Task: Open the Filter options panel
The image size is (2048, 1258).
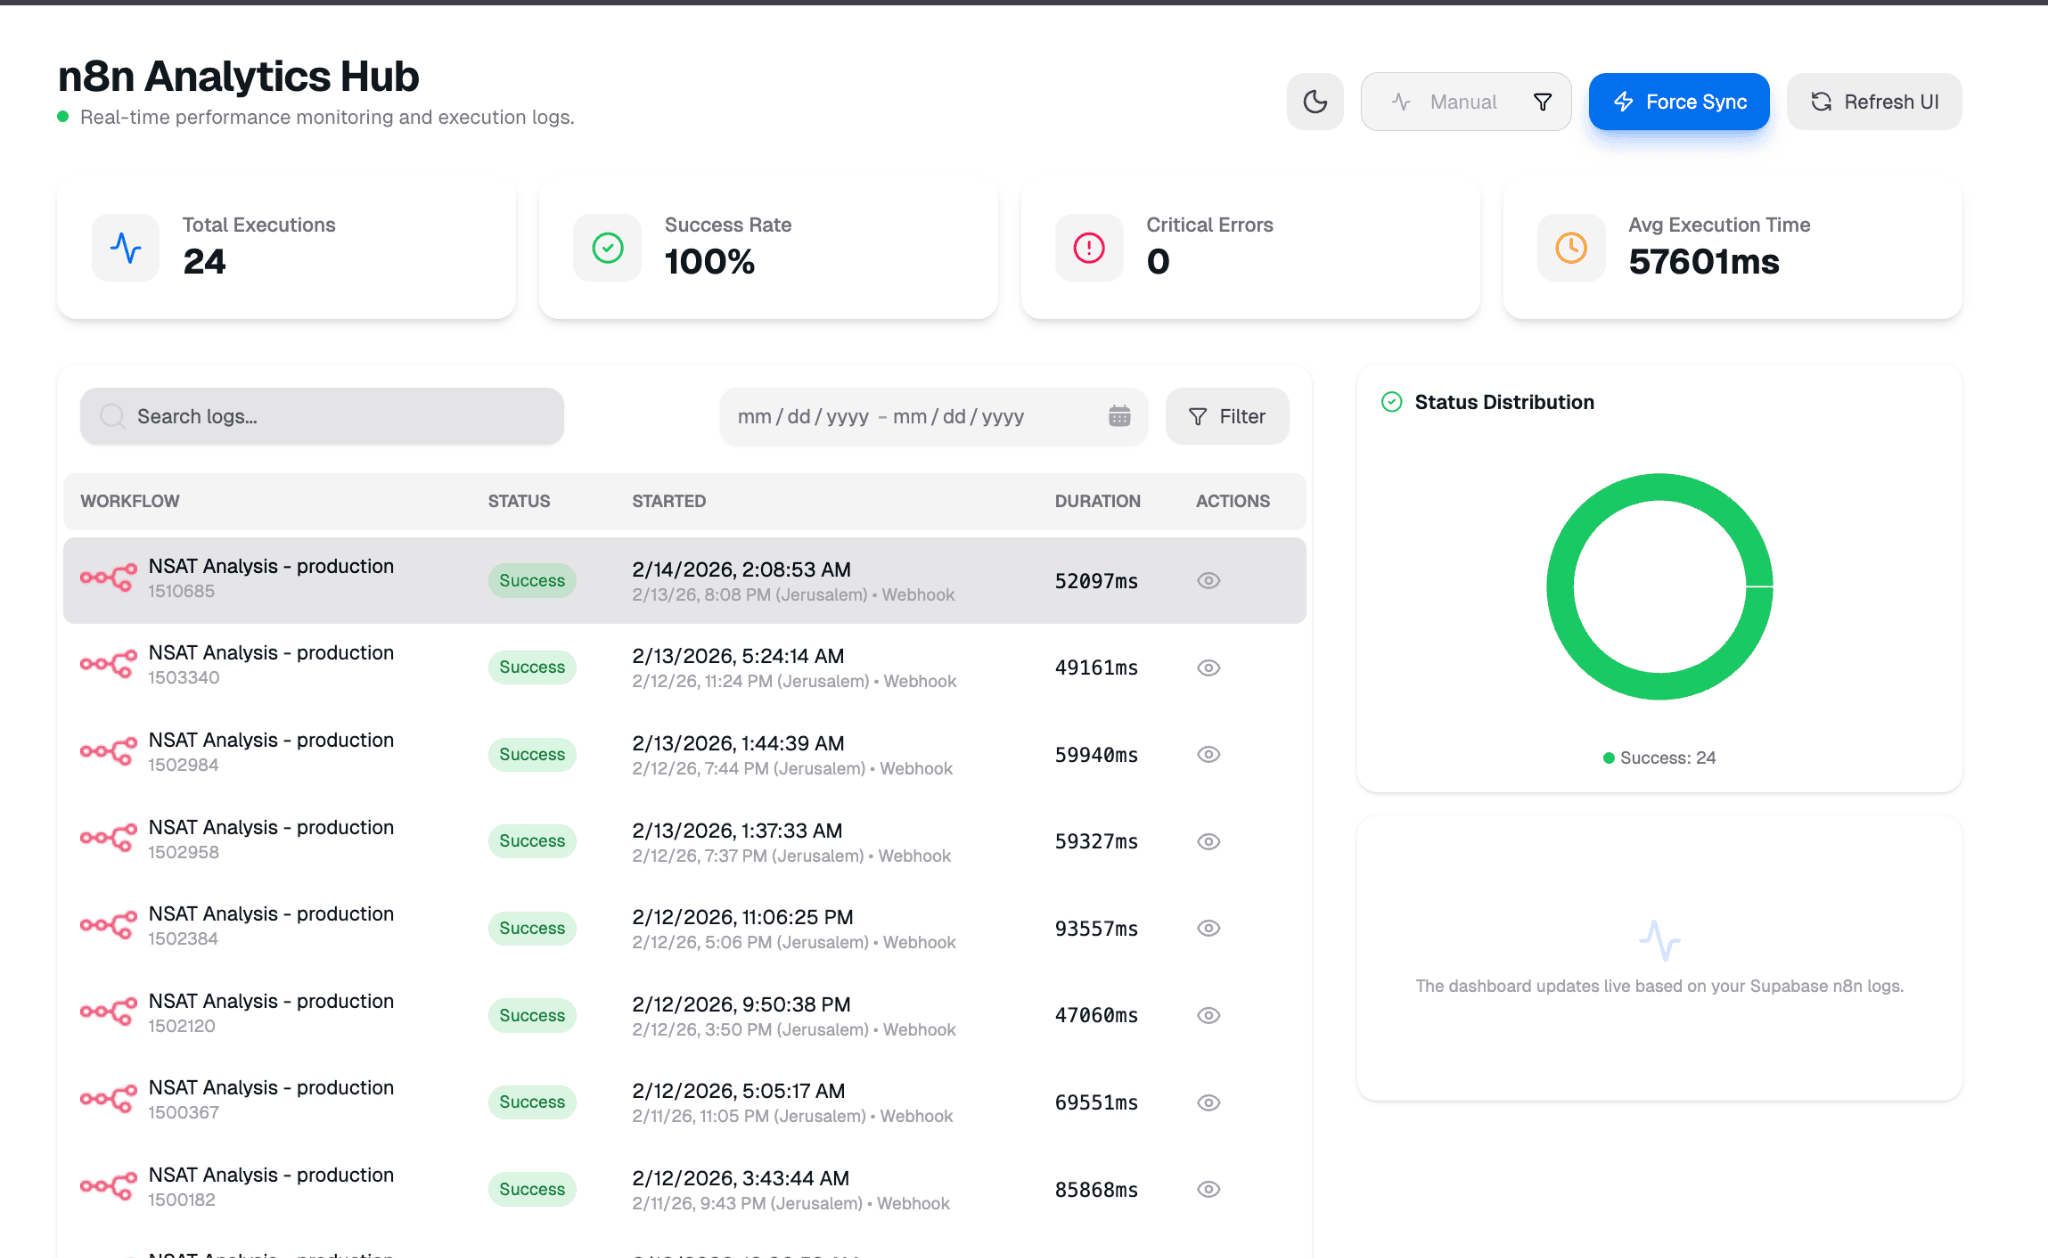Action: point(1227,416)
